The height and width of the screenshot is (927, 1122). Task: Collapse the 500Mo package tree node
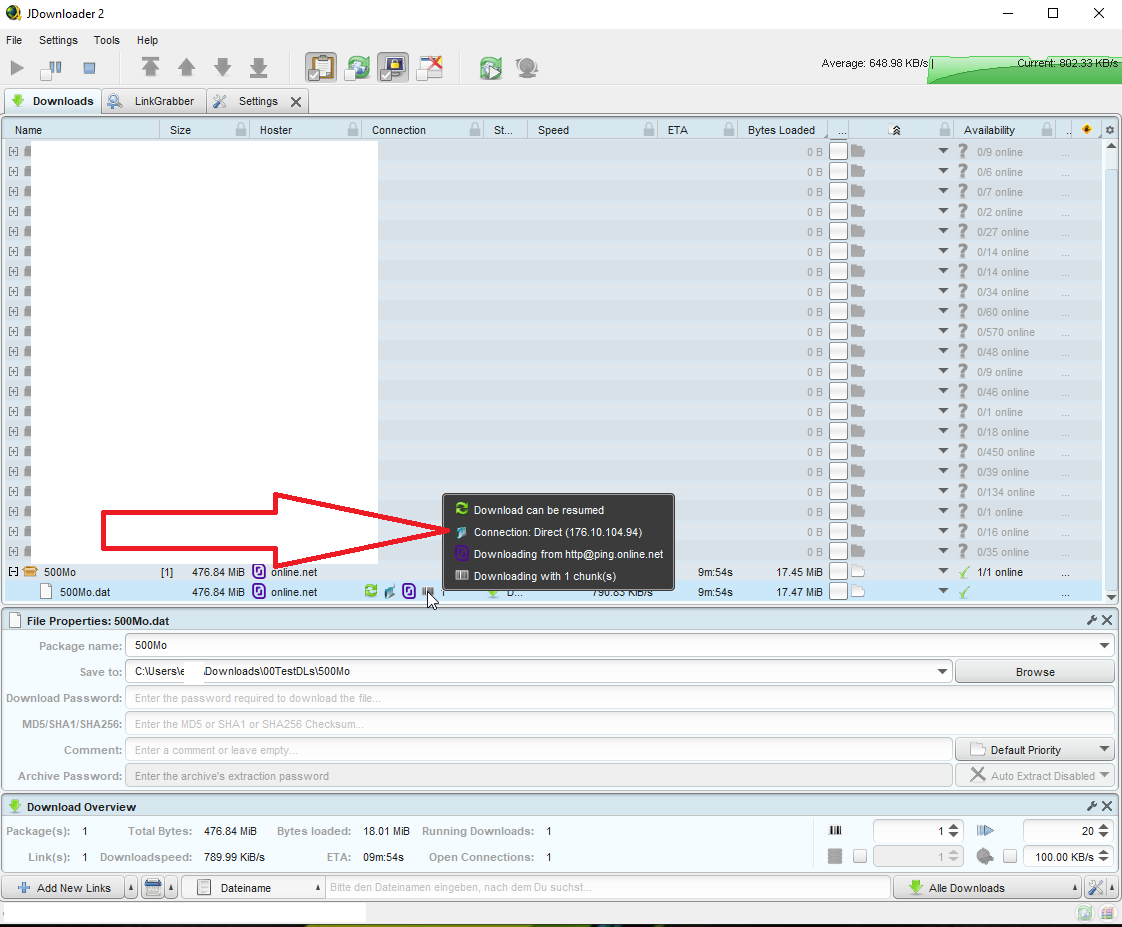(x=13, y=571)
